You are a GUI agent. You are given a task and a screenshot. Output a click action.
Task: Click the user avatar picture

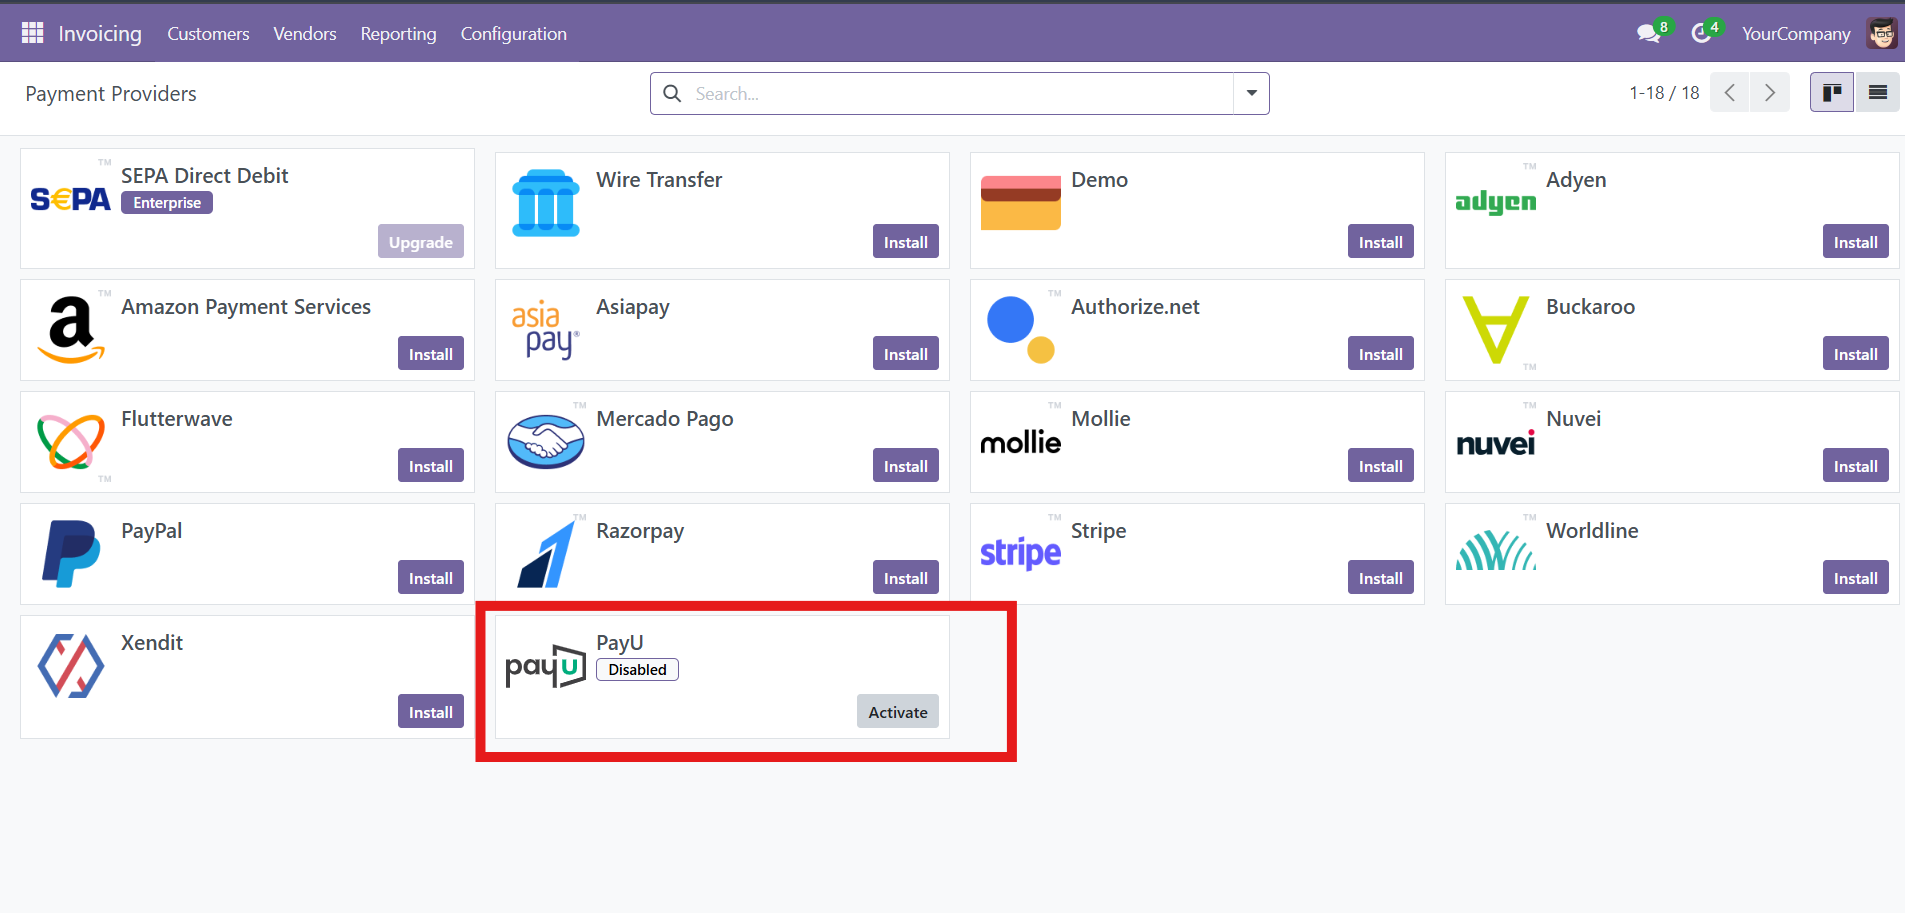(x=1882, y=33)
